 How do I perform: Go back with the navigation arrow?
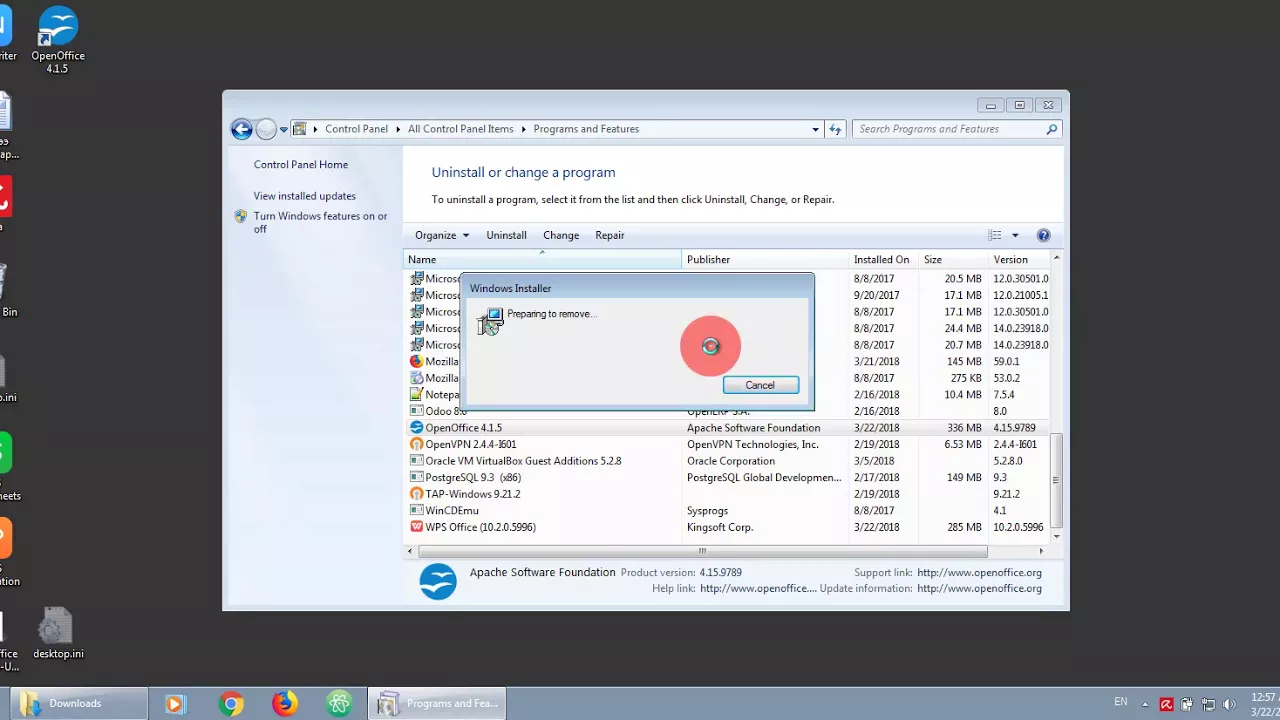(x=241, y=129)
